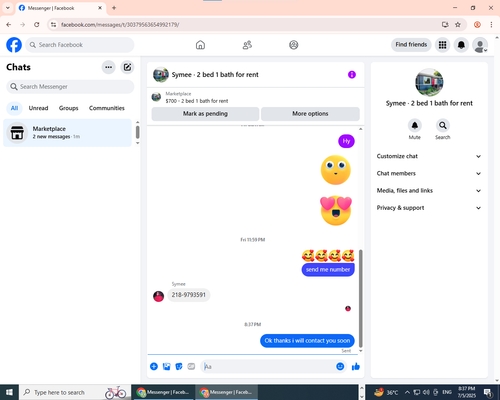The height and width of the screenshot is (400, 500).
Task: Go back in browser history
Action: [x=9, y=24]
